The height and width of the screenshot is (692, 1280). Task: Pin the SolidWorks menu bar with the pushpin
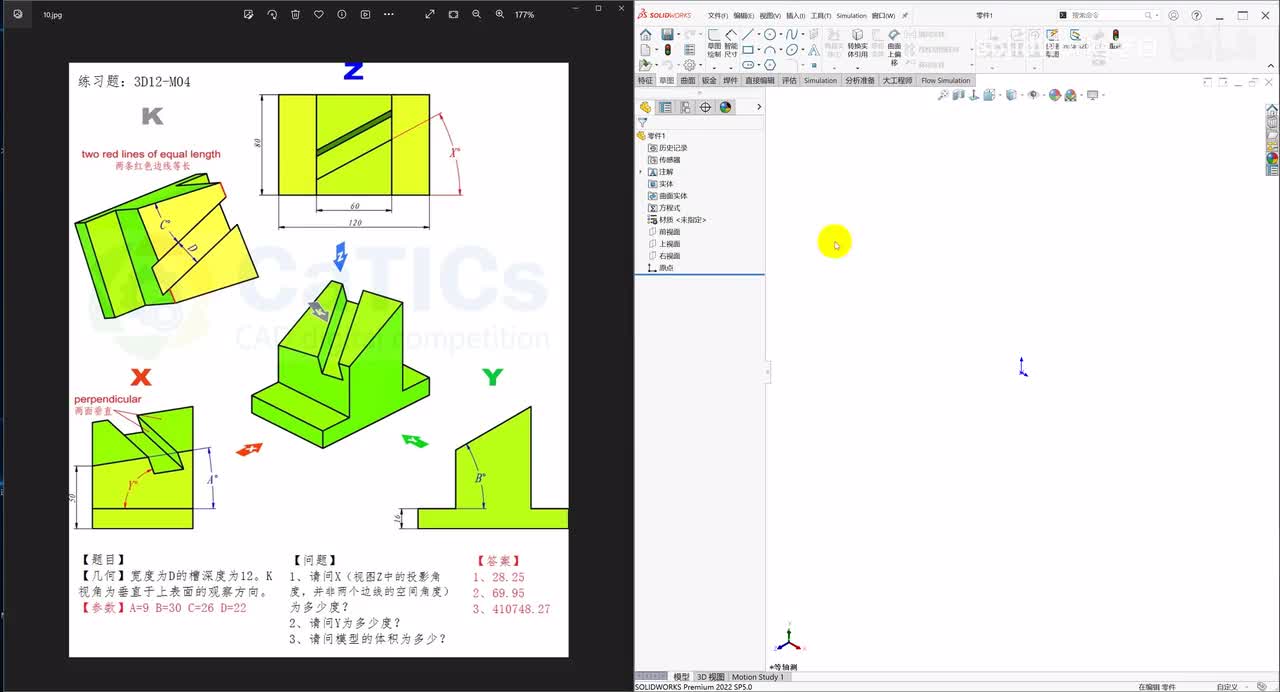pos(905,16)
